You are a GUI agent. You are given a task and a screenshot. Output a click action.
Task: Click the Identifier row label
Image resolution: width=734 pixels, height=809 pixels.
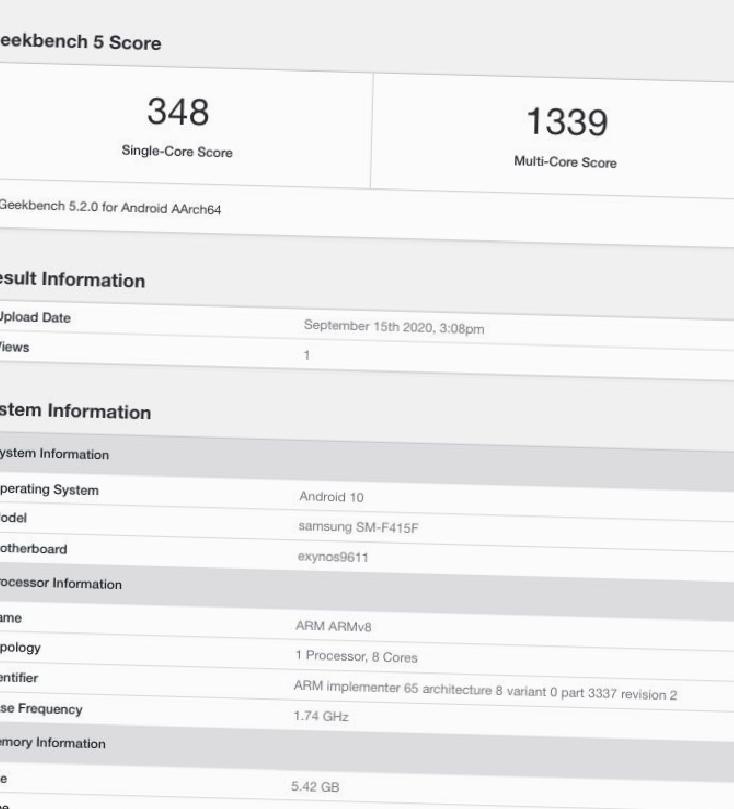tap(19, 678)
